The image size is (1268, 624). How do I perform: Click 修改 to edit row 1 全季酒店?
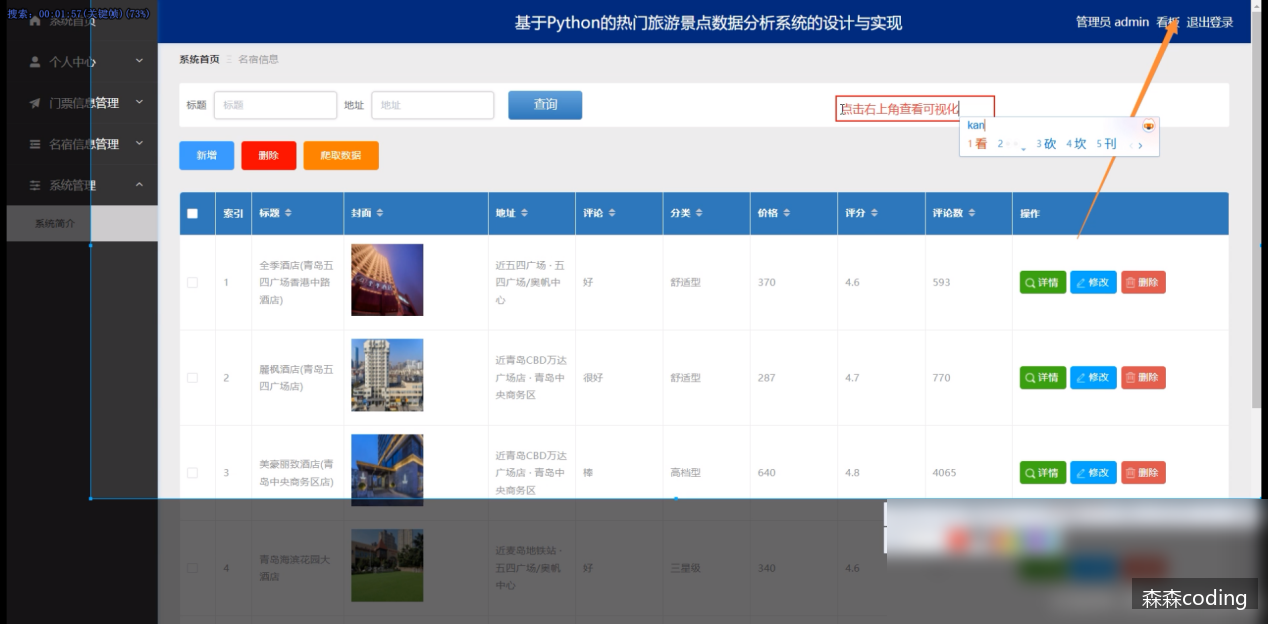(1093, 283)
